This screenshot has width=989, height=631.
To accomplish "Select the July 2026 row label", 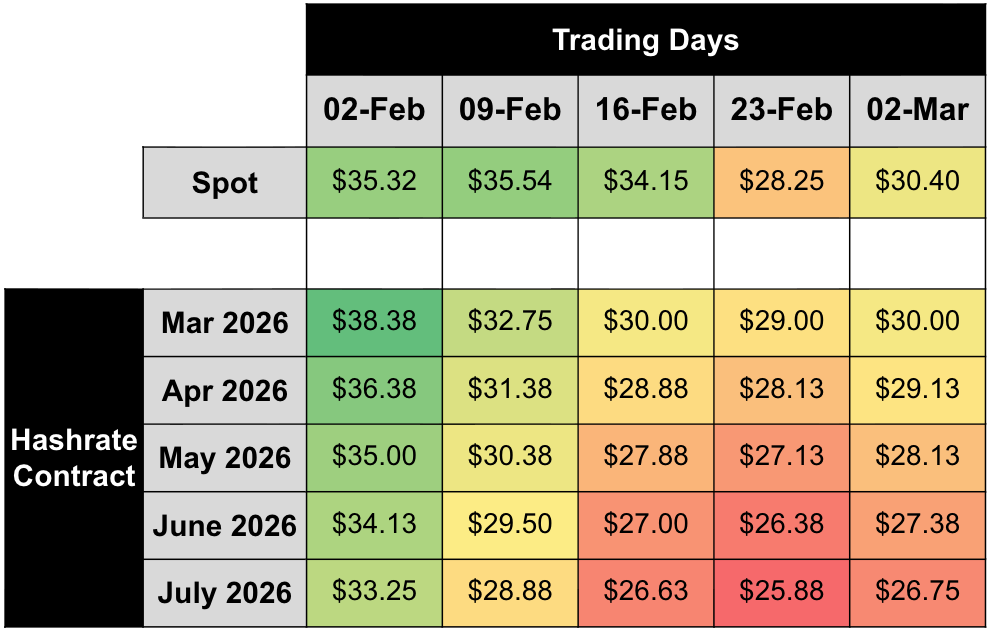I will [x=225, y=593].
